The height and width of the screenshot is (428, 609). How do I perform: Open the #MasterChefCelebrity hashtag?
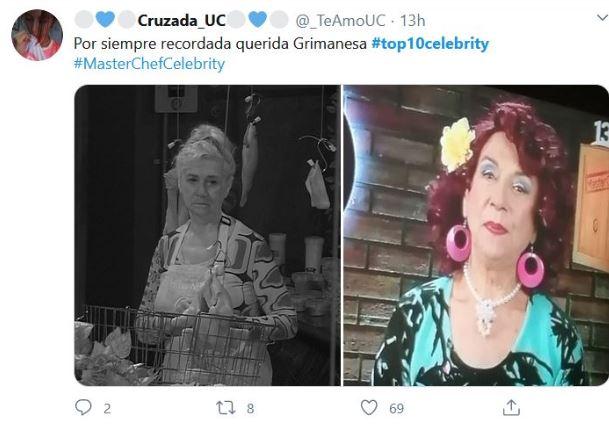(x=149, y=64)
